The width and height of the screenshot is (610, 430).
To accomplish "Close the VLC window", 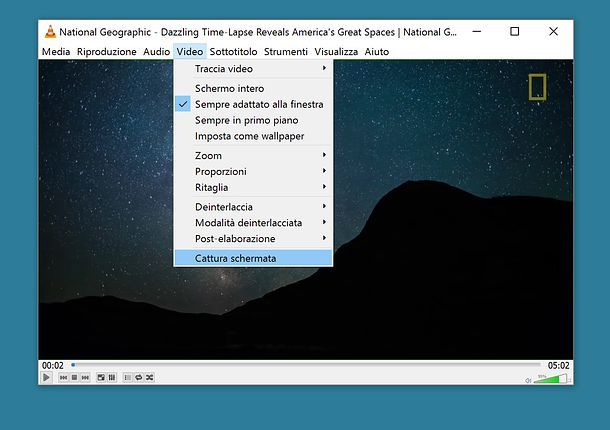I will (553, 32).
